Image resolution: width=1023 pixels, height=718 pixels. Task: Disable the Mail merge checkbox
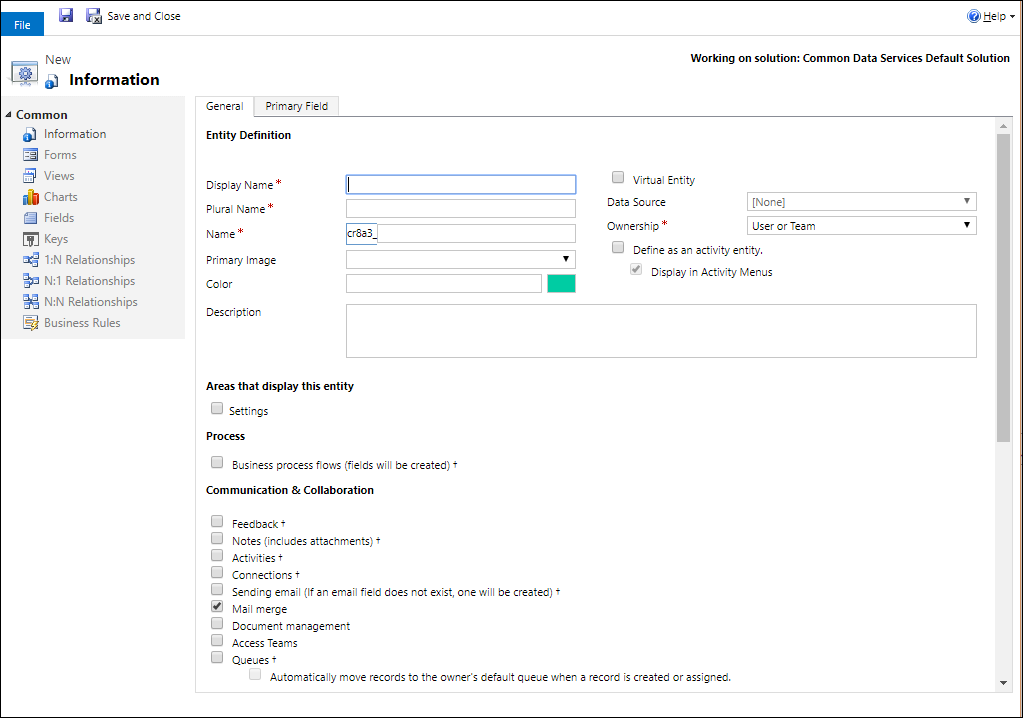pos(217,605)
